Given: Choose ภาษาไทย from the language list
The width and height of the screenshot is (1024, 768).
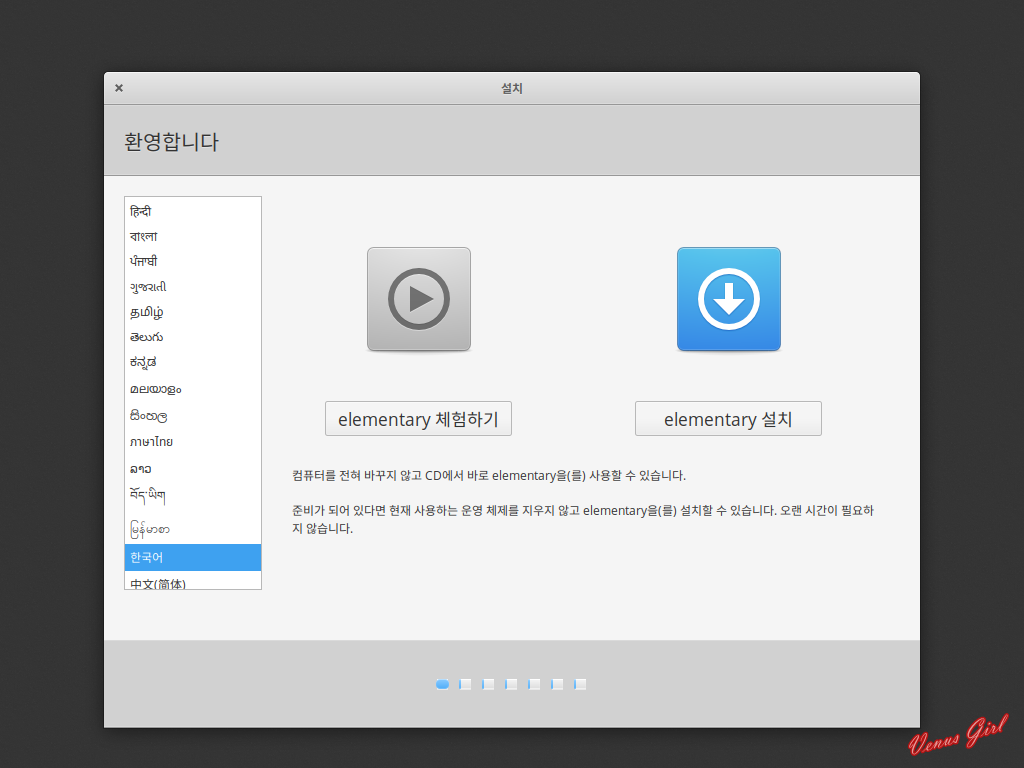Looking at the screenshot, I should [193, 441].
